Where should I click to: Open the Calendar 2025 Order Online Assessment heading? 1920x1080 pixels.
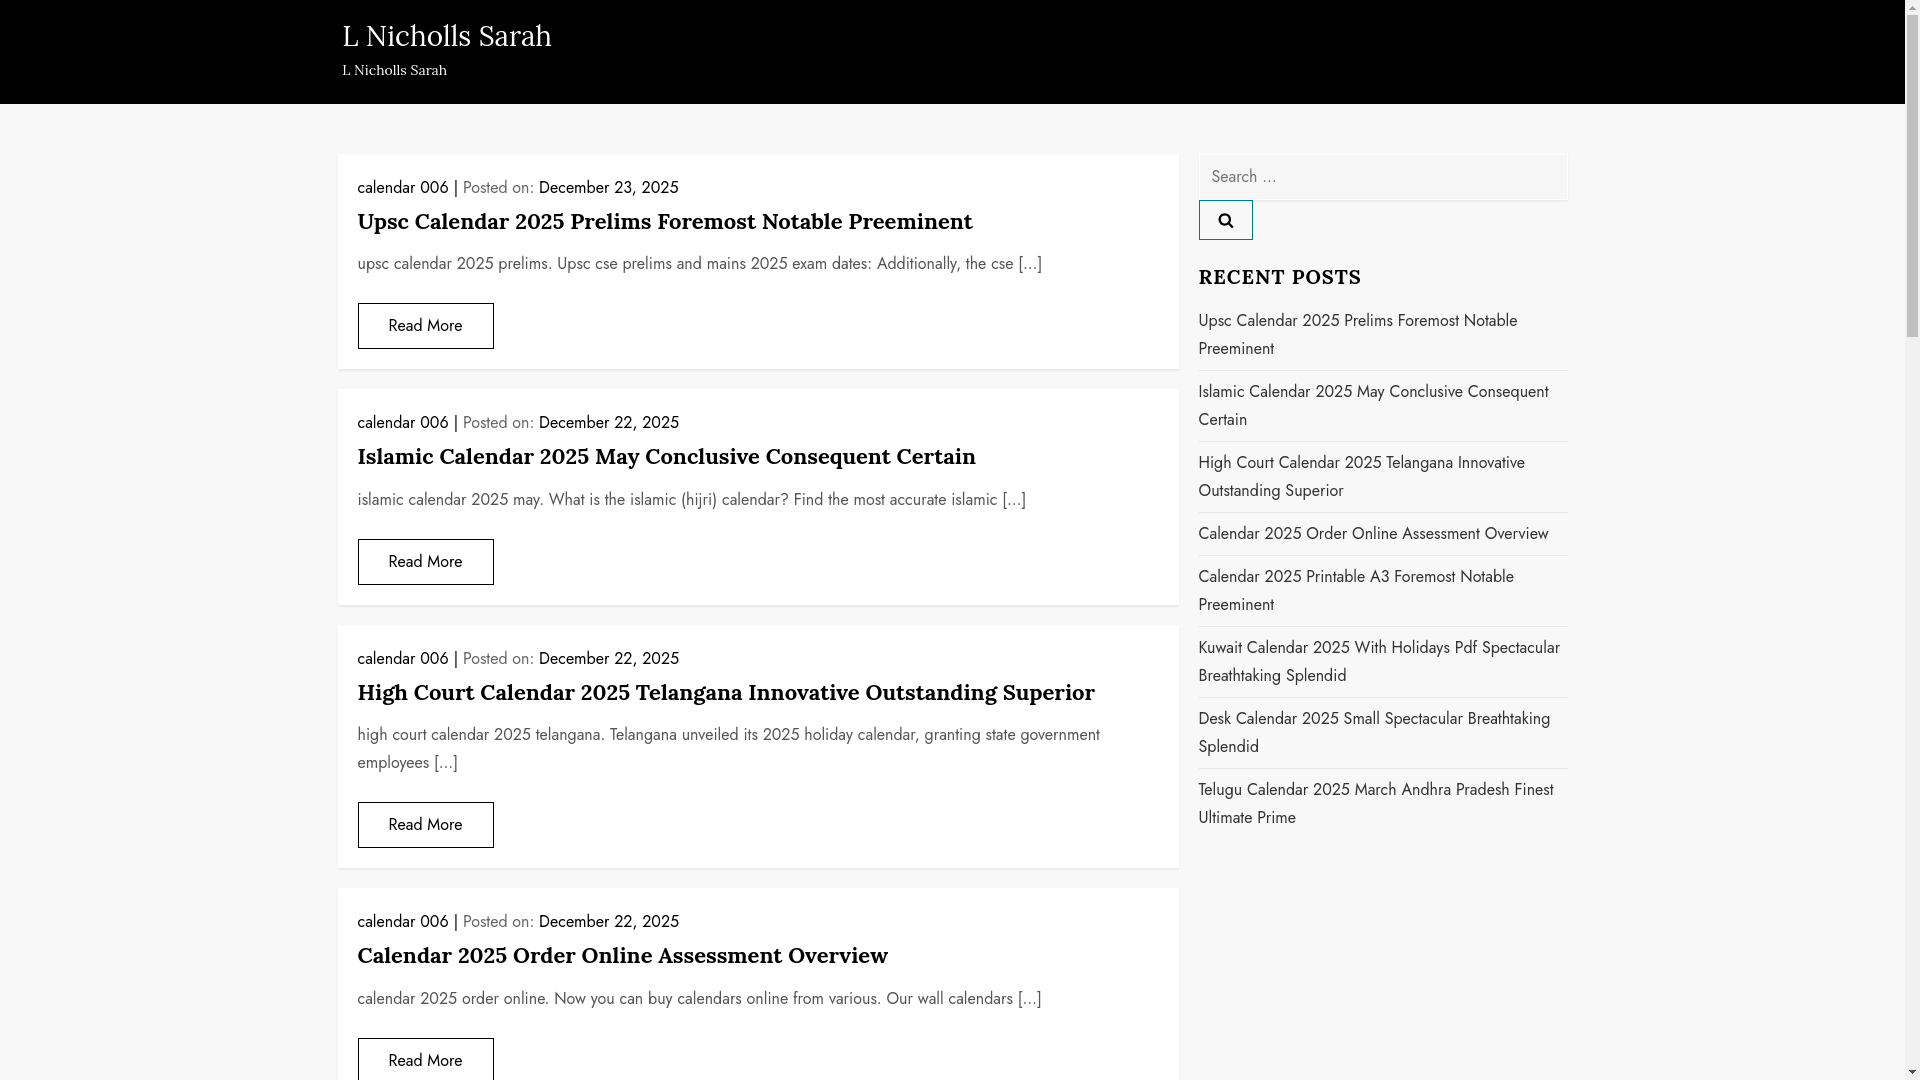point(622,955)
